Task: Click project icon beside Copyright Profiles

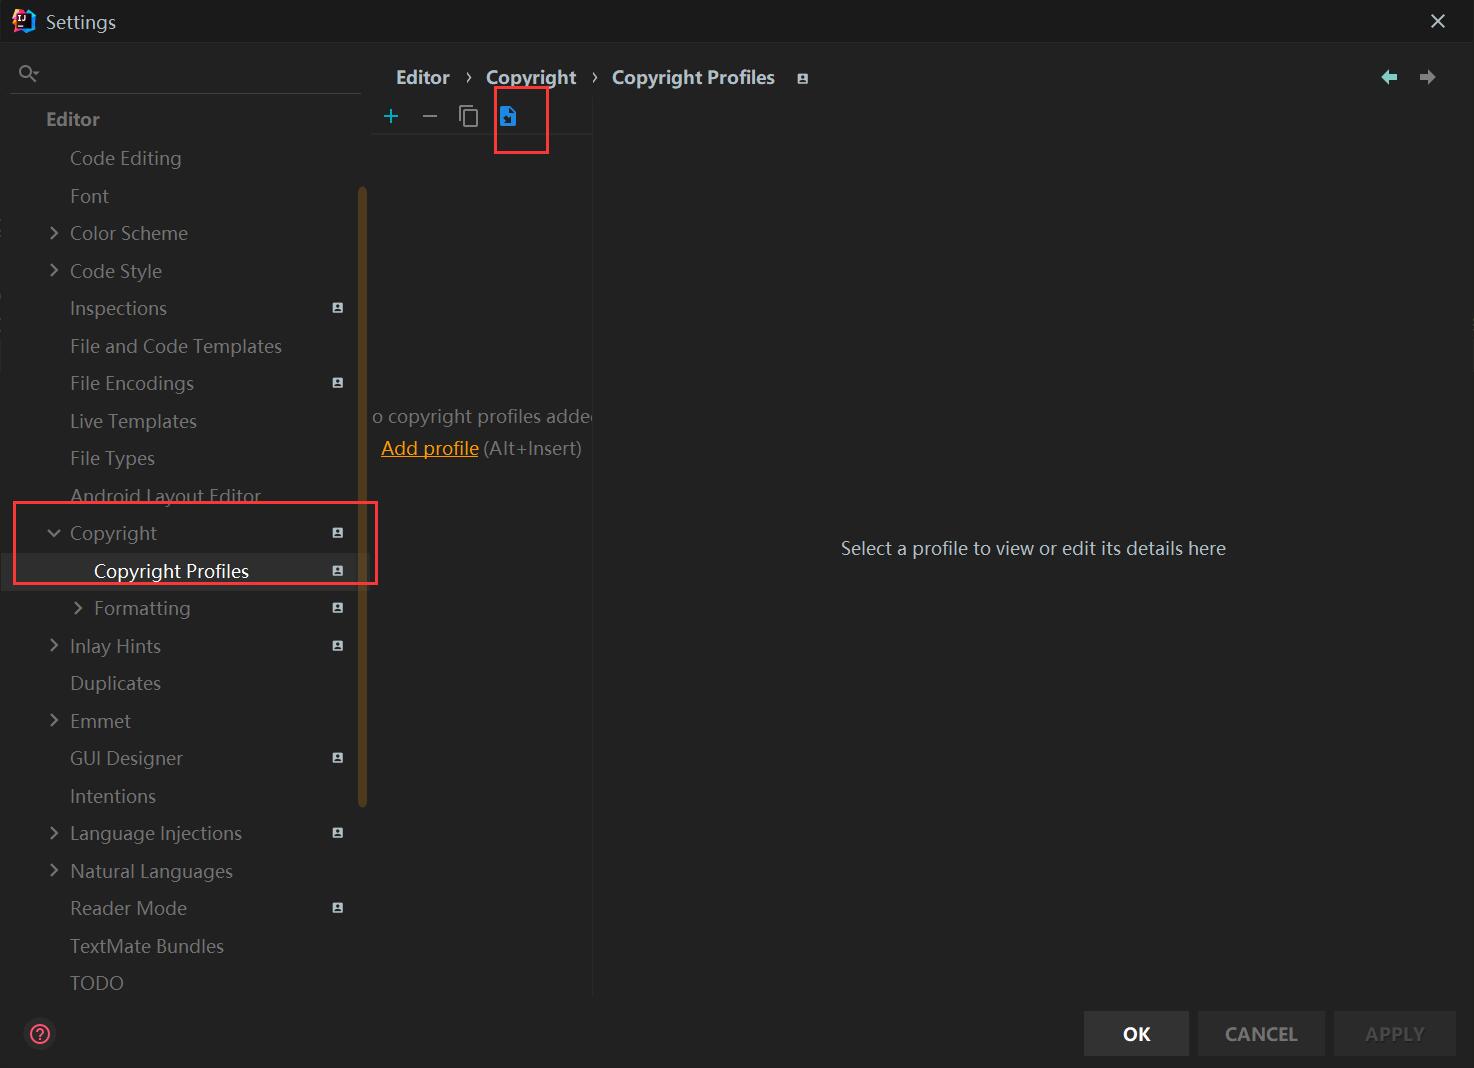Action: point(338,571)
